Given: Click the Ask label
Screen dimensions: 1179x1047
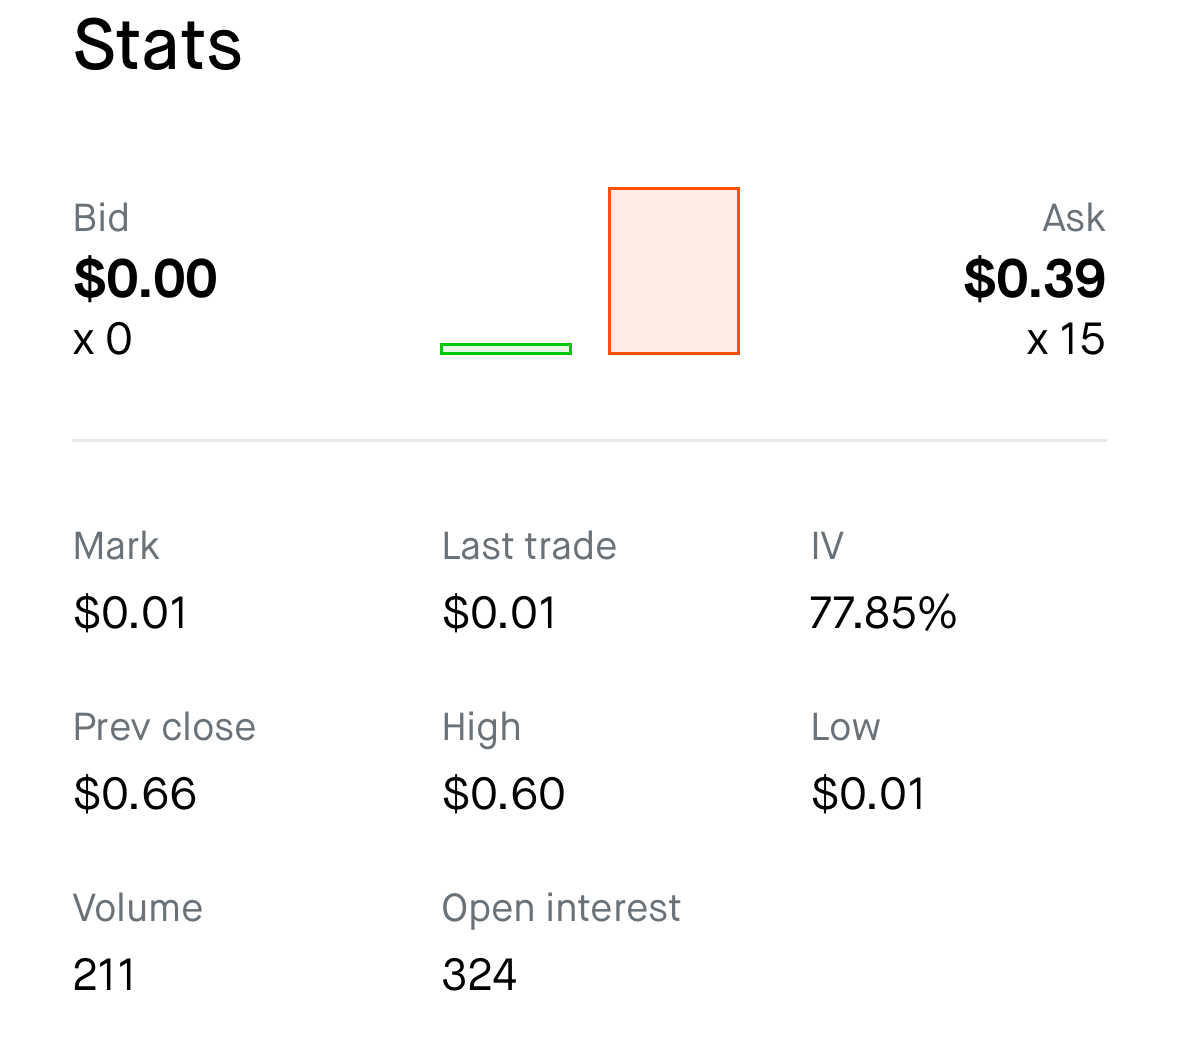Looking at the screenshot, I should 1073,218.
